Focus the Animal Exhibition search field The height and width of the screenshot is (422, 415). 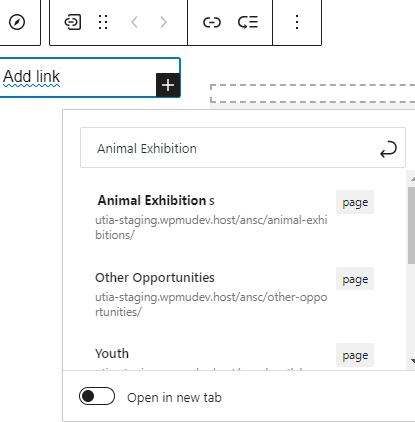coord(243,147)
